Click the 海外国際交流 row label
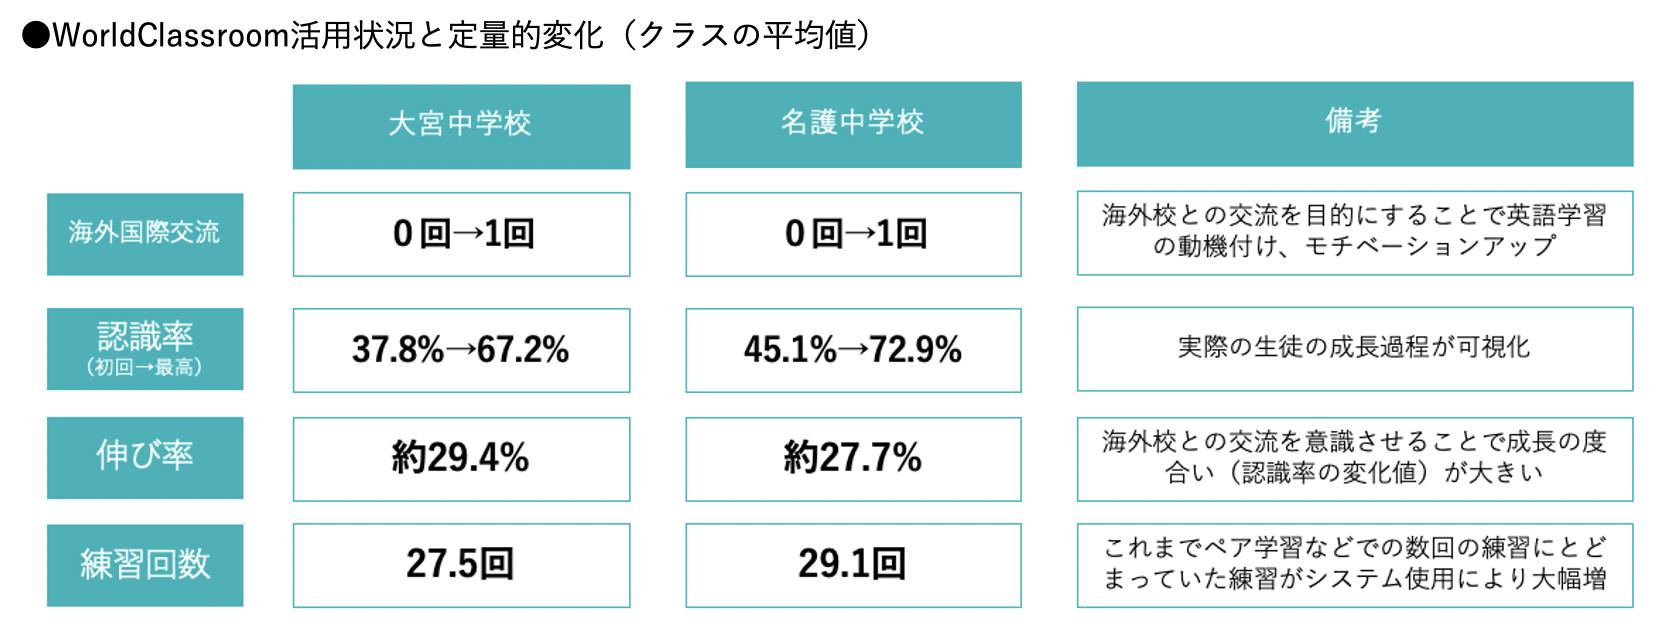1670x634 pixels. (145, 233)
